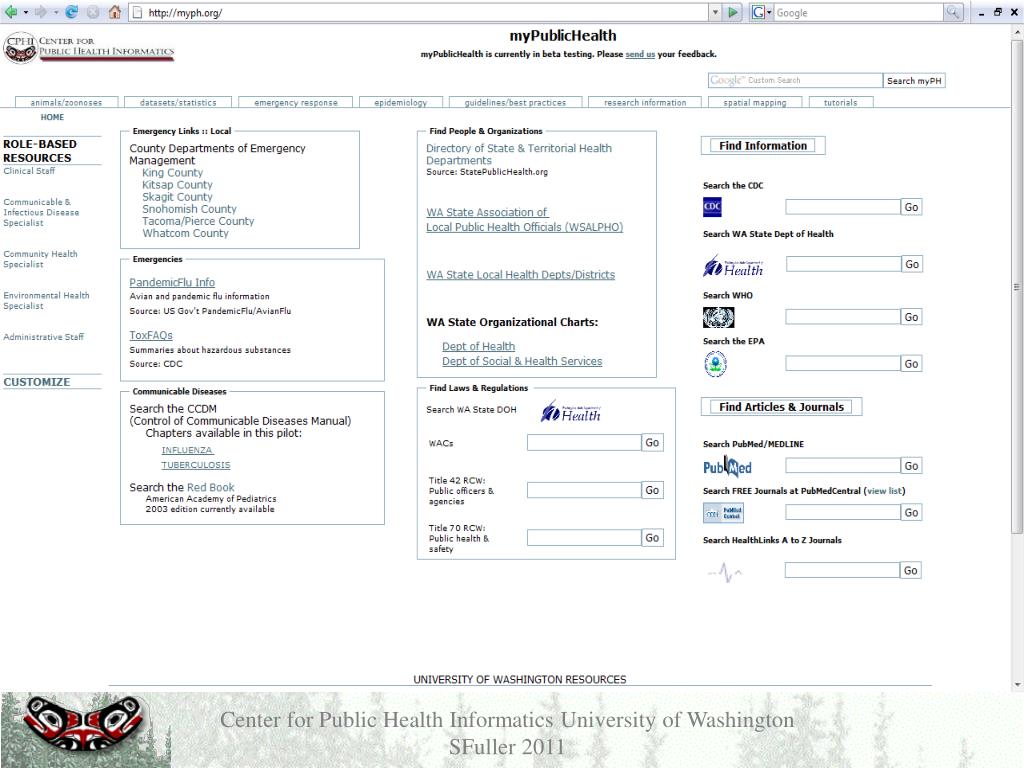Click Go for Search HealthLinks A to Z Journals
1024x768 pixels.
coord(910,570)
